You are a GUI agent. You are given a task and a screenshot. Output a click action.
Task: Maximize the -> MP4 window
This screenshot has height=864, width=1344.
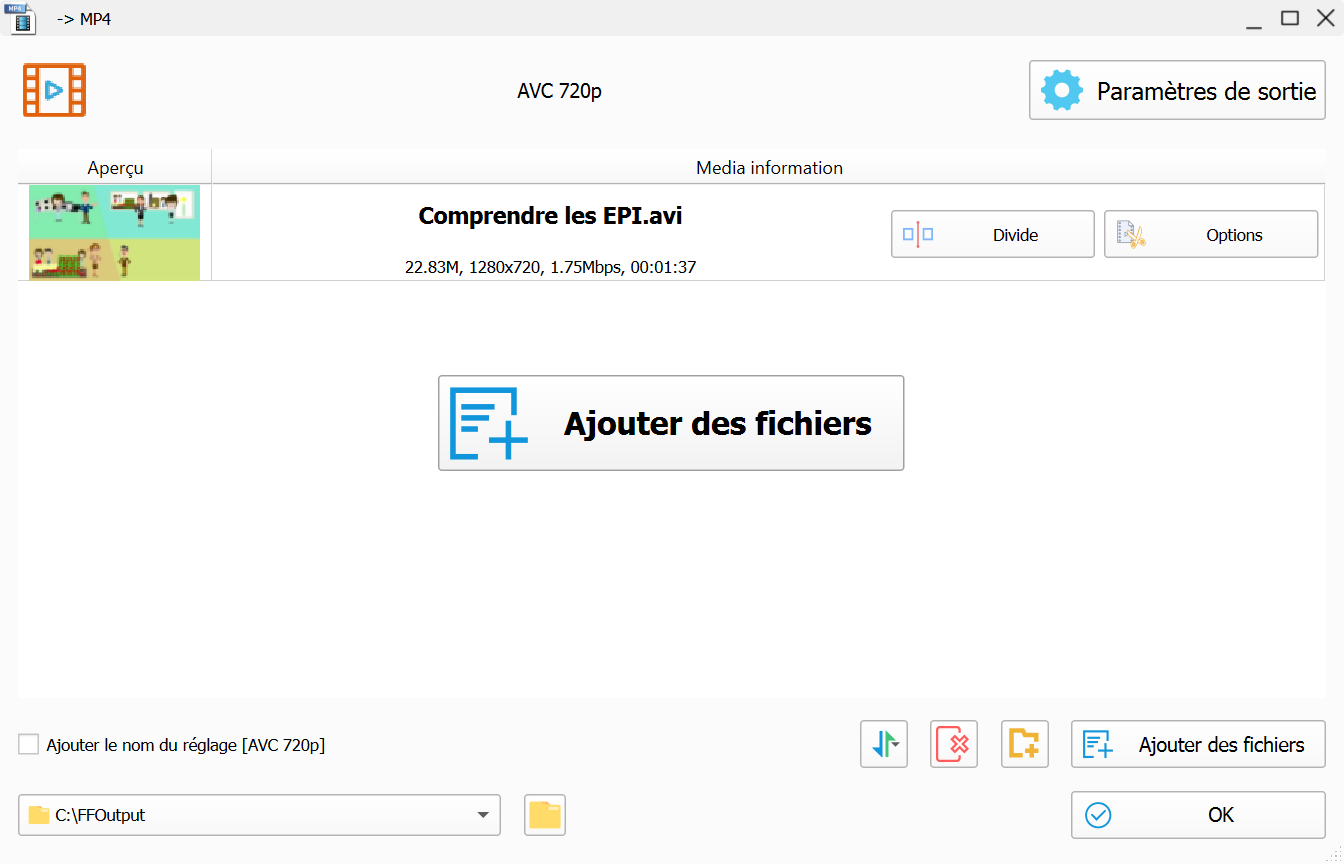point(1290,18)
